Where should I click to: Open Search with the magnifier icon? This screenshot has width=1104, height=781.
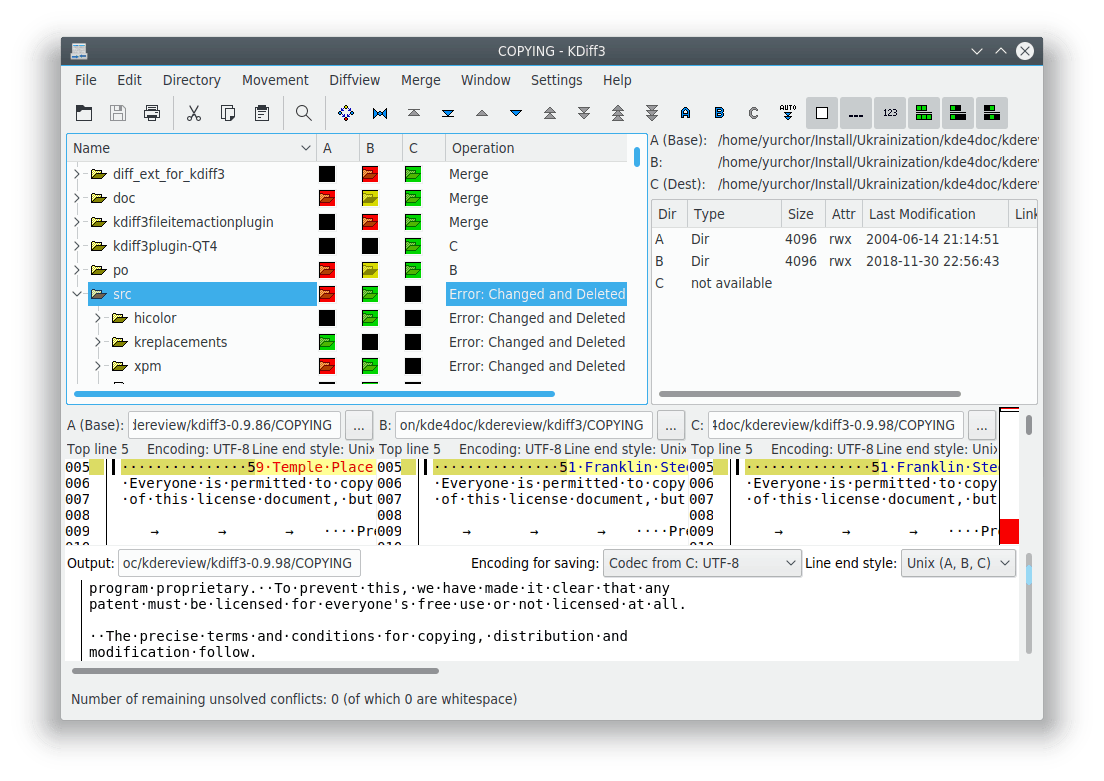pyautogui.click(x=303, y=113)
